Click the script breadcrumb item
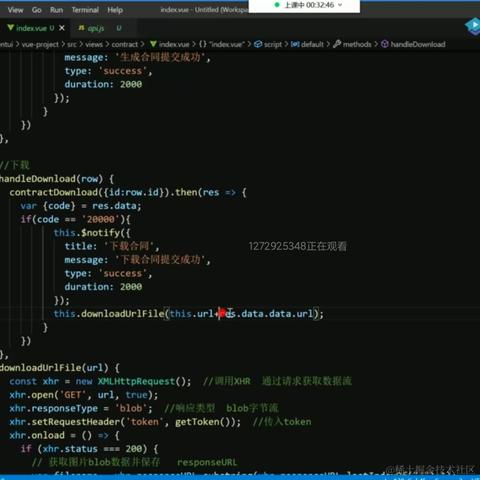The image size is (480, 480). pos(273,44)
